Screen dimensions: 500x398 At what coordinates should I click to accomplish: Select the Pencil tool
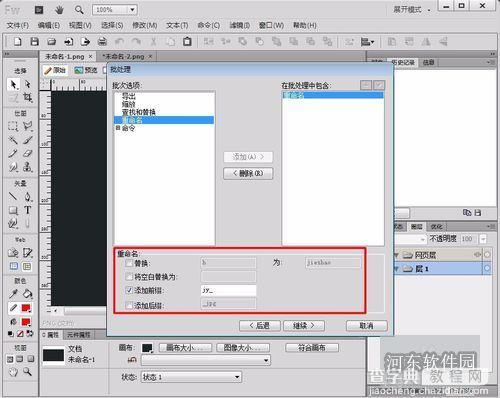click(x=13, y=154)
